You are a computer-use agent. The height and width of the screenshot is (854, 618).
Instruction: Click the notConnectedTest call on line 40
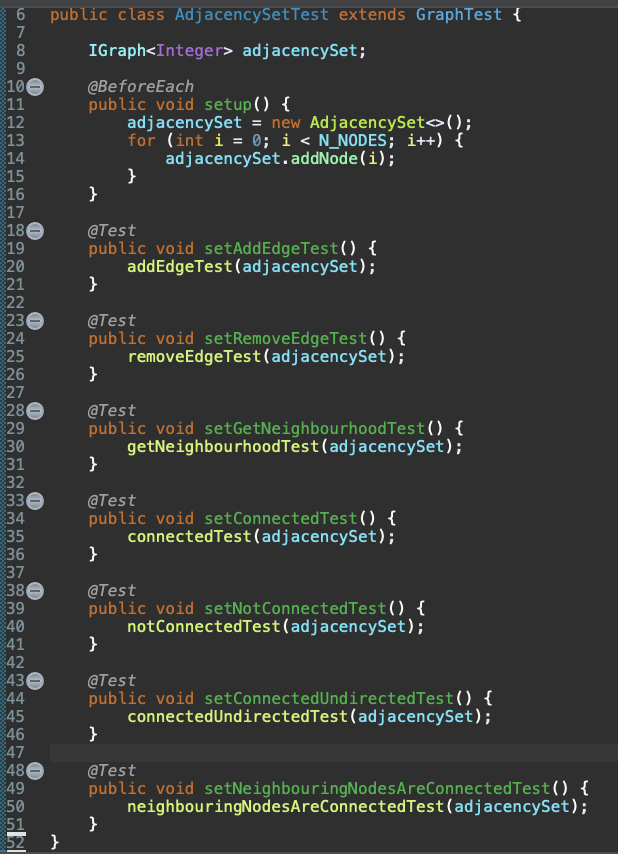[204, 626]
